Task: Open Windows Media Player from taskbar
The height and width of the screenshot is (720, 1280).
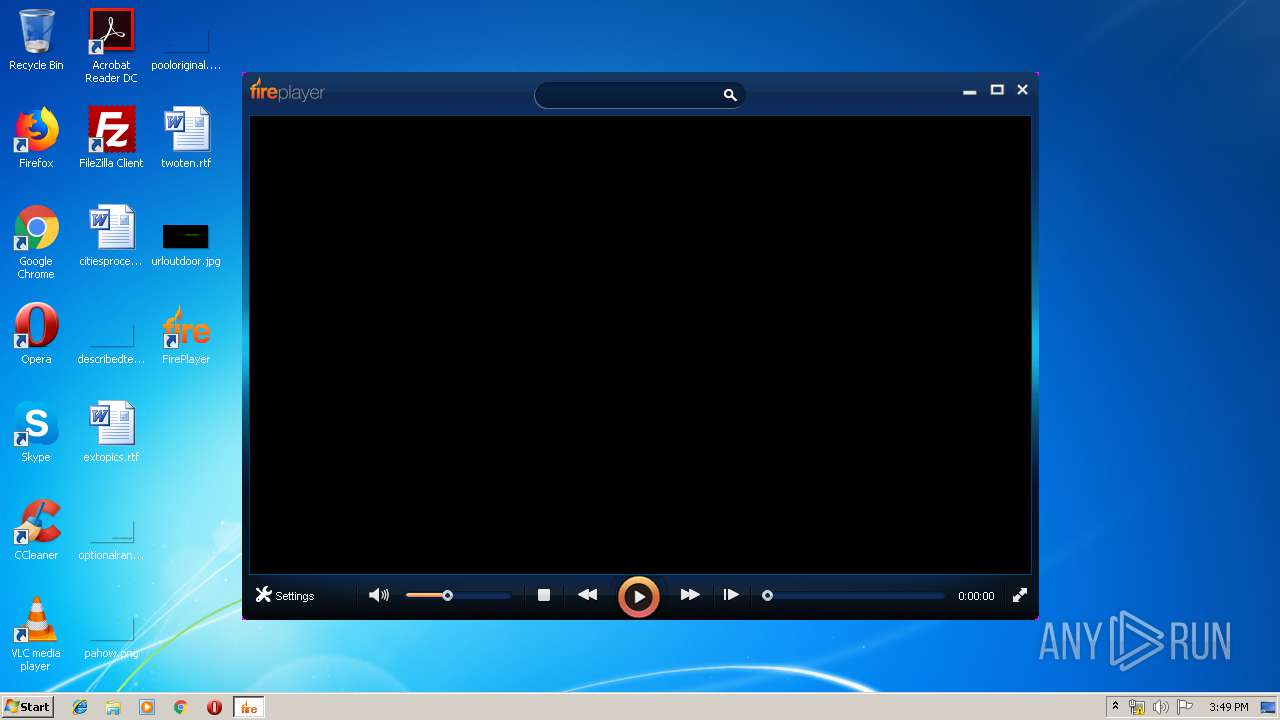Action: click(147, 707)
